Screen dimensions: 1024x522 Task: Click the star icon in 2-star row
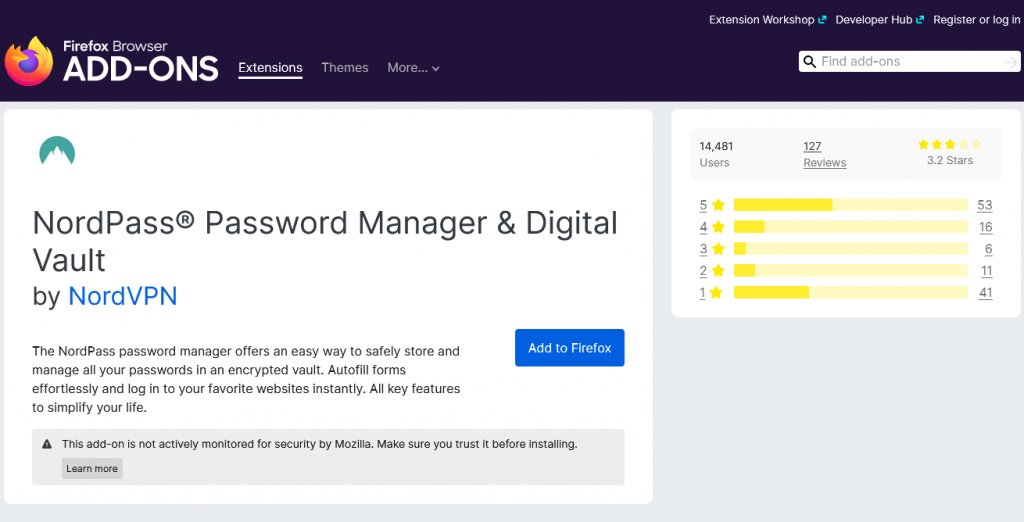pos(718,270)
